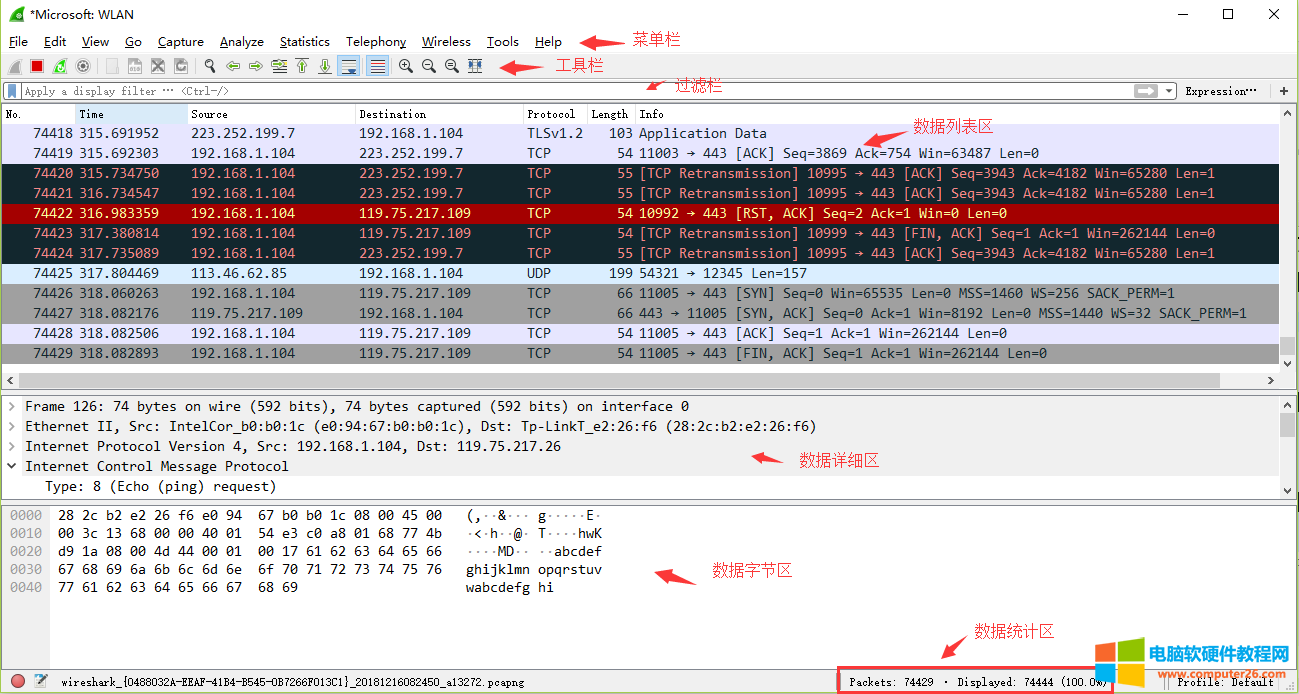The height and width of the screenshot is (694, 1299).
Task: Save the capture file icon
Action: click(x=135, y=66)
